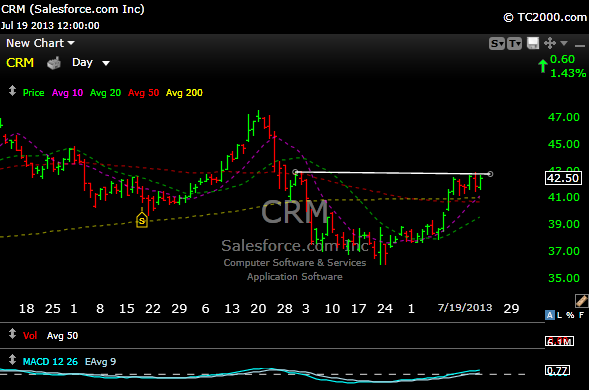
Task: Click the volume value box beside Vol pane
Action: [x=559, y=341]
